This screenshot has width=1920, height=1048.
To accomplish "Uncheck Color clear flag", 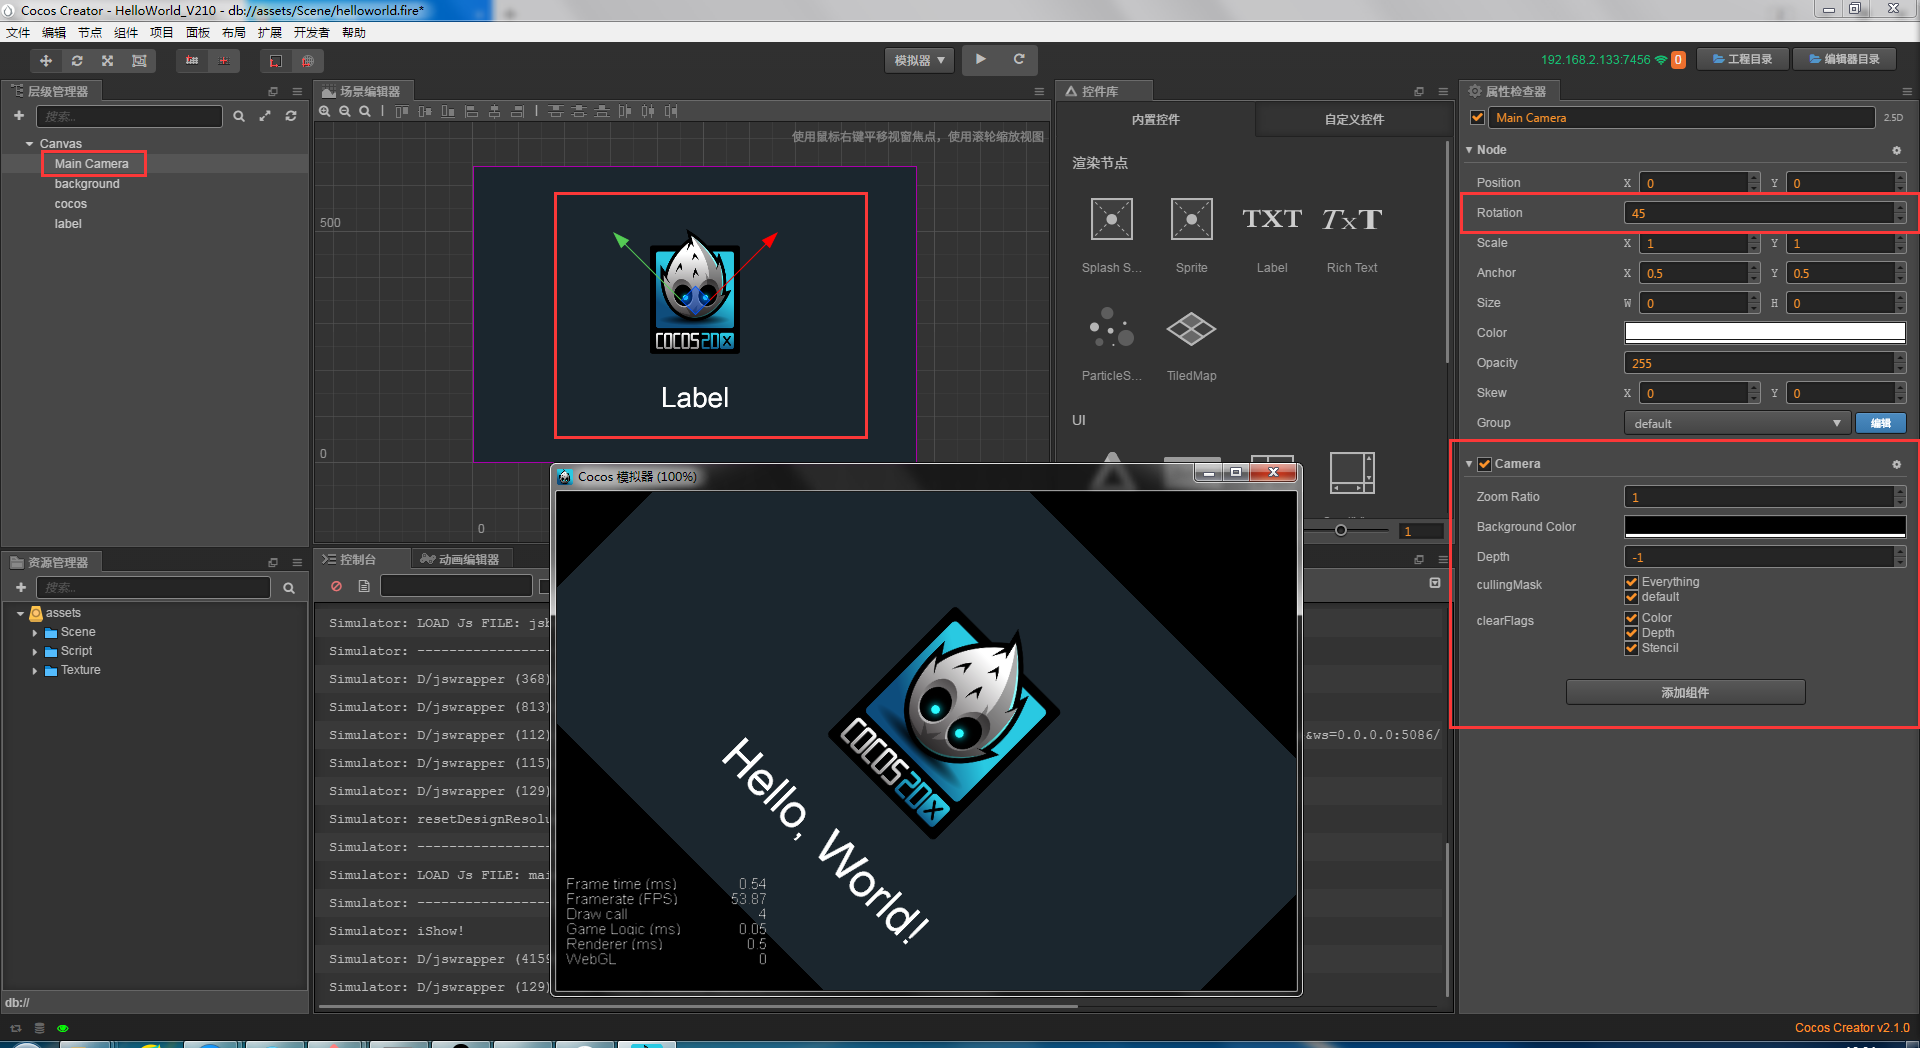I will [1632, 618].
